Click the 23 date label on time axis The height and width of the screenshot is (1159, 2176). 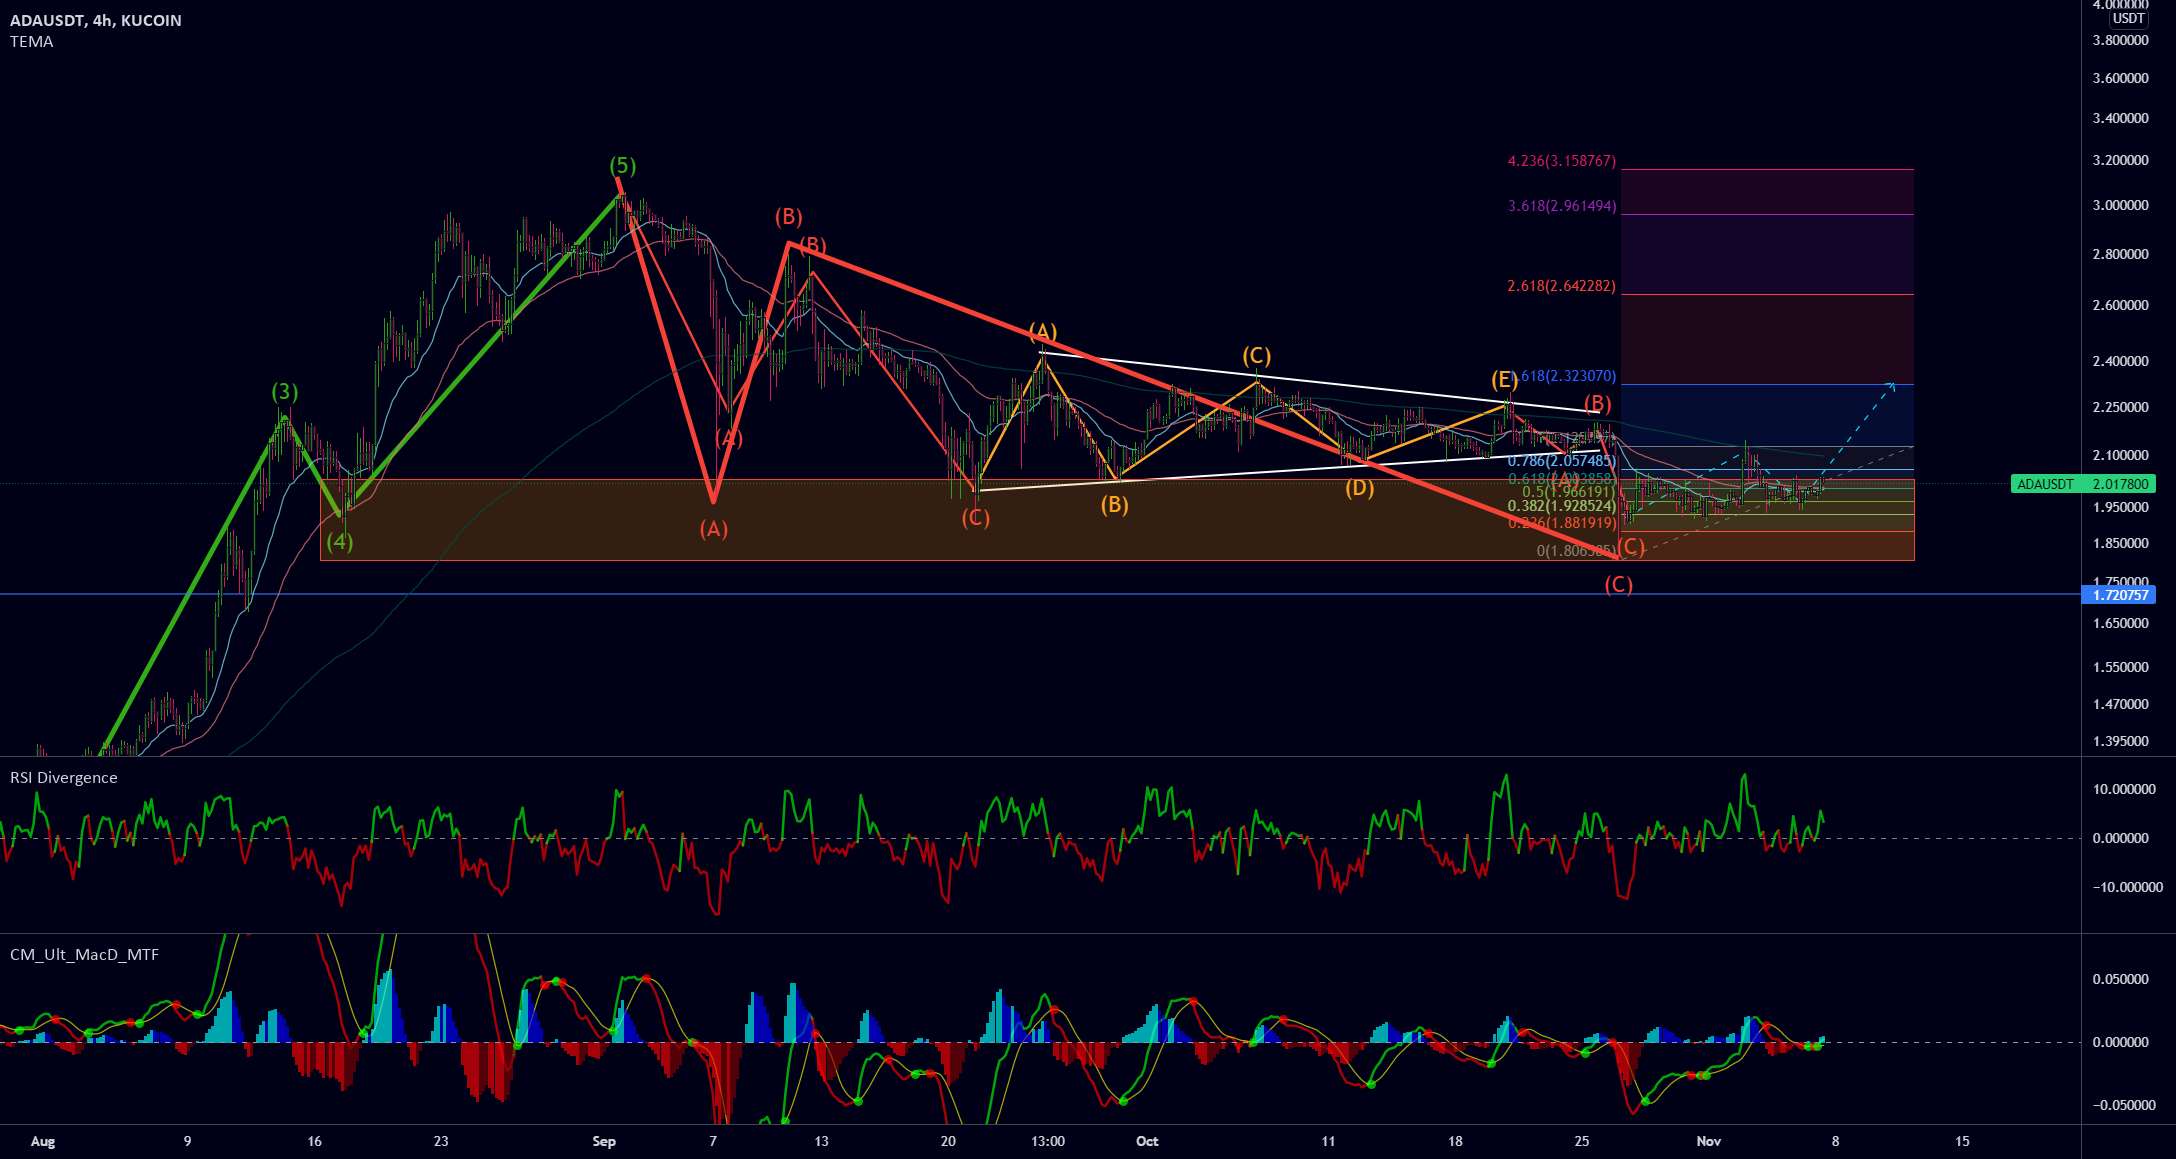coord(441,1141)
